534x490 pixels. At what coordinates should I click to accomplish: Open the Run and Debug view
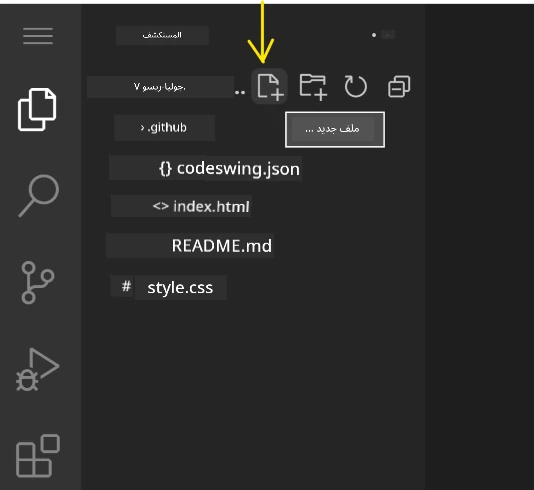pos(37,369)
